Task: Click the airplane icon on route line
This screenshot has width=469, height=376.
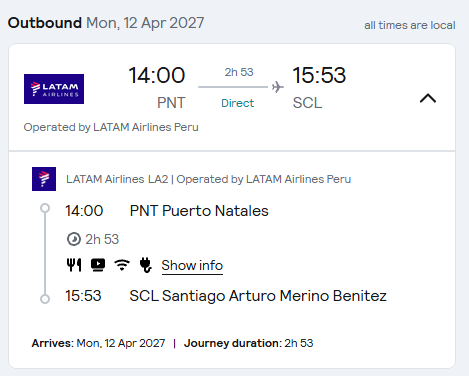Action: click(x=277, y=87)
